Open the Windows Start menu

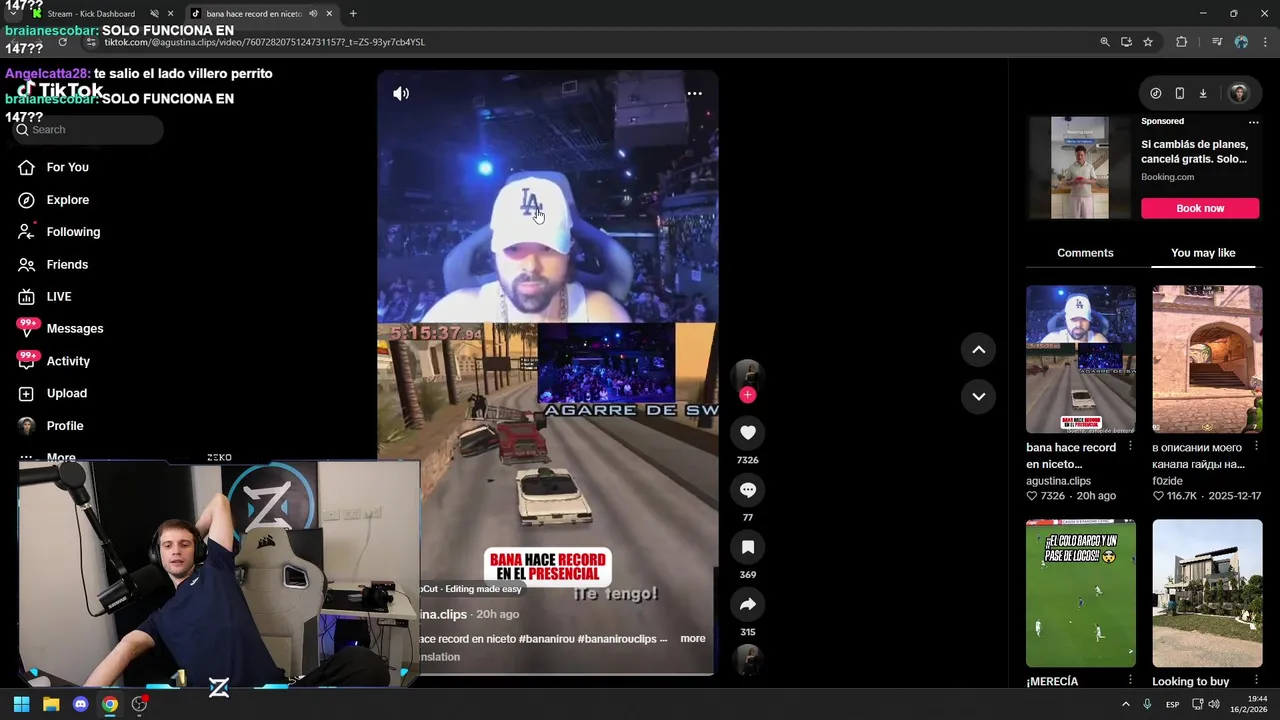(21, 704)
